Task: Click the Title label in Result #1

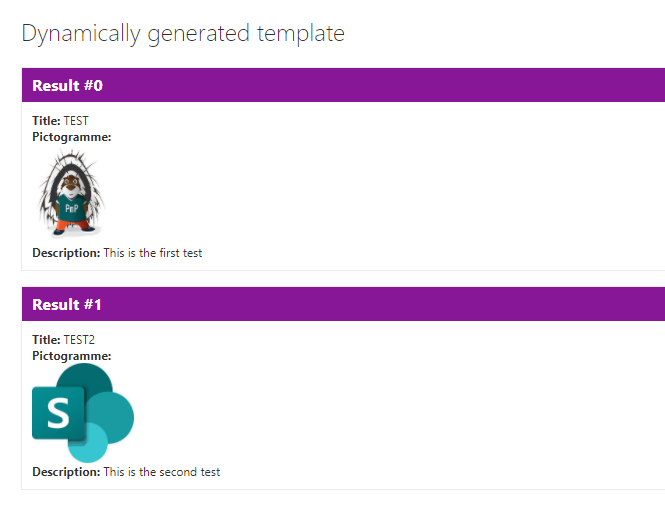Action: tap(46, 340)
